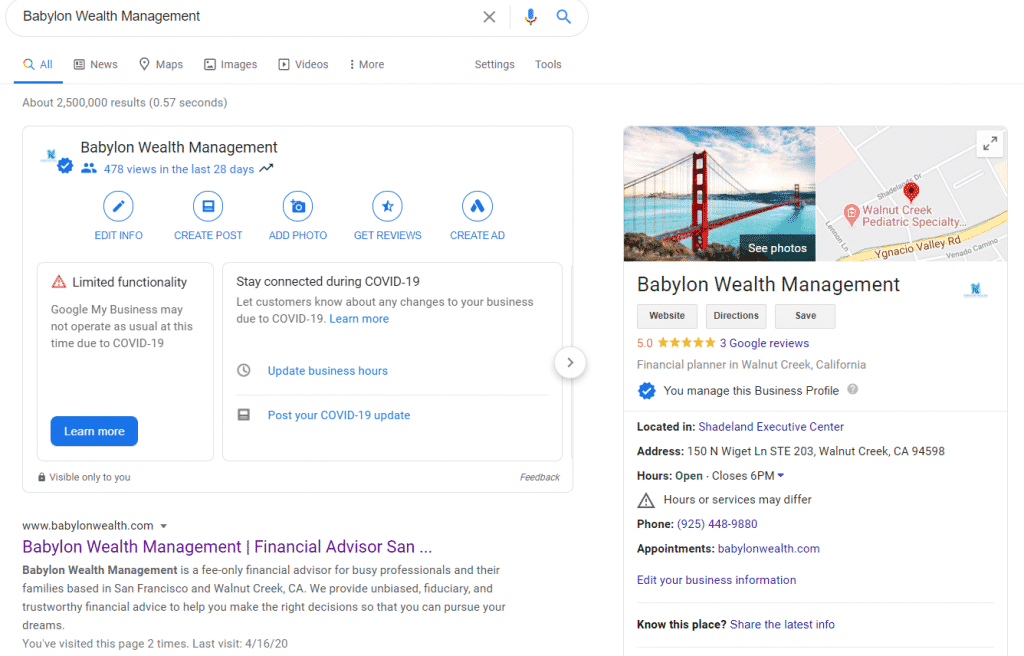
Task: Switch to the News tab
Action: click(96, 65)
